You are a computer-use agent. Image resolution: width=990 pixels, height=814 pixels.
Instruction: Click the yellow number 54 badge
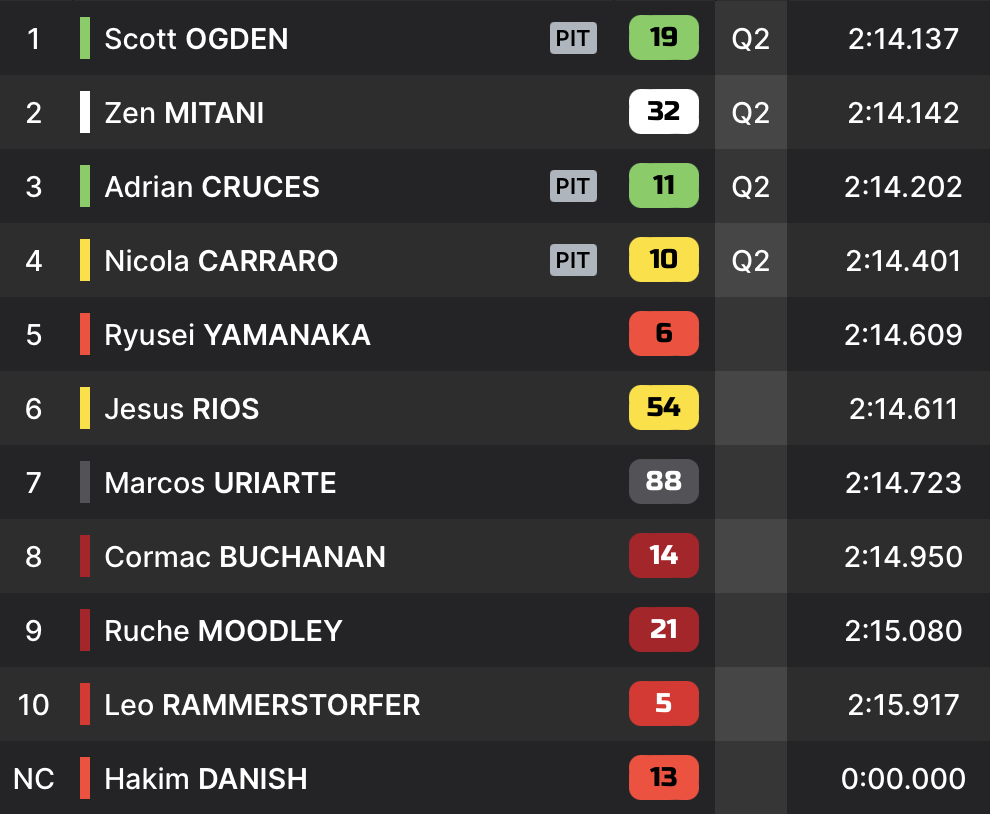click(663, 408)
